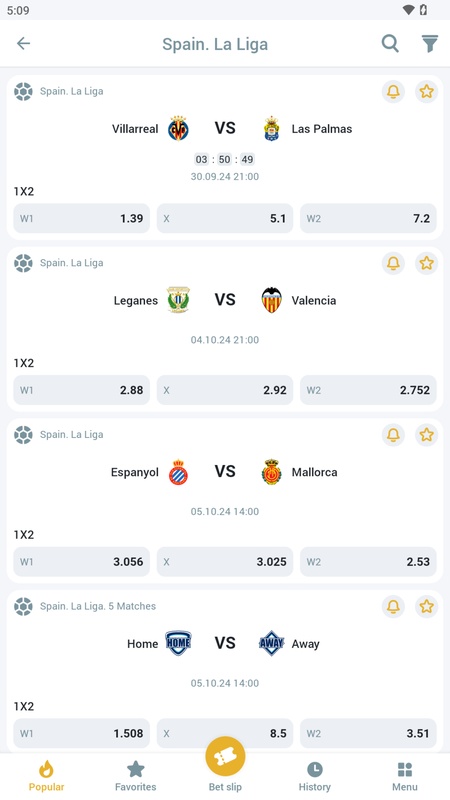450x800 pixels.
Task: Toggle notification bell for Espanyol vs Mallorca
Action: point(393,435)
